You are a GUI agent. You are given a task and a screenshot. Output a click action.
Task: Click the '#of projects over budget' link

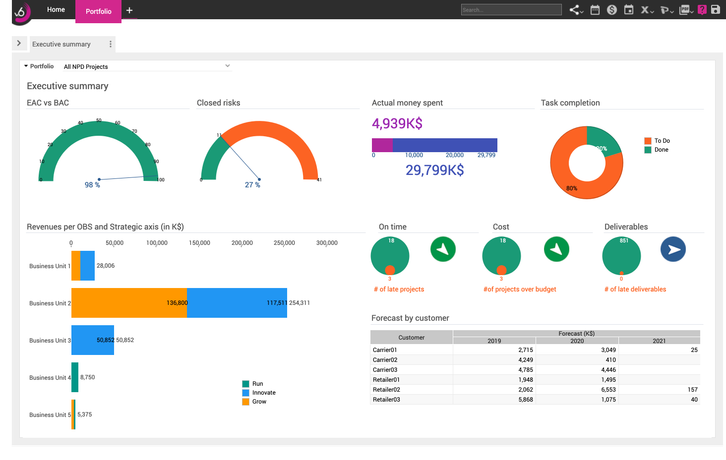click(x=521, y=289)
